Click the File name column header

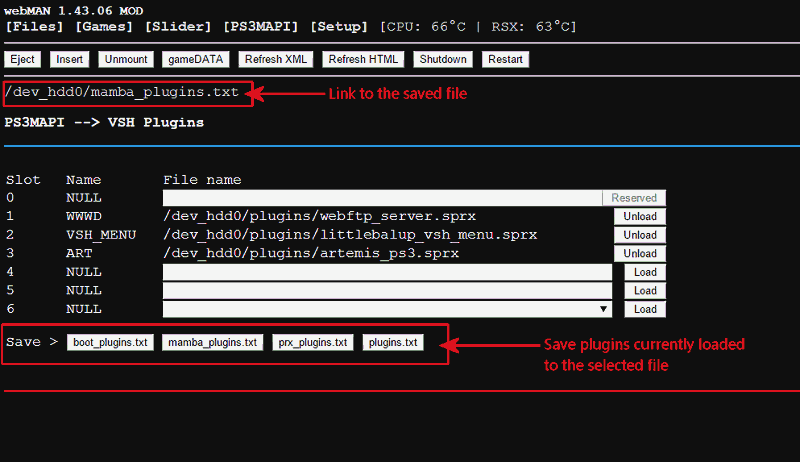[202, 180]
